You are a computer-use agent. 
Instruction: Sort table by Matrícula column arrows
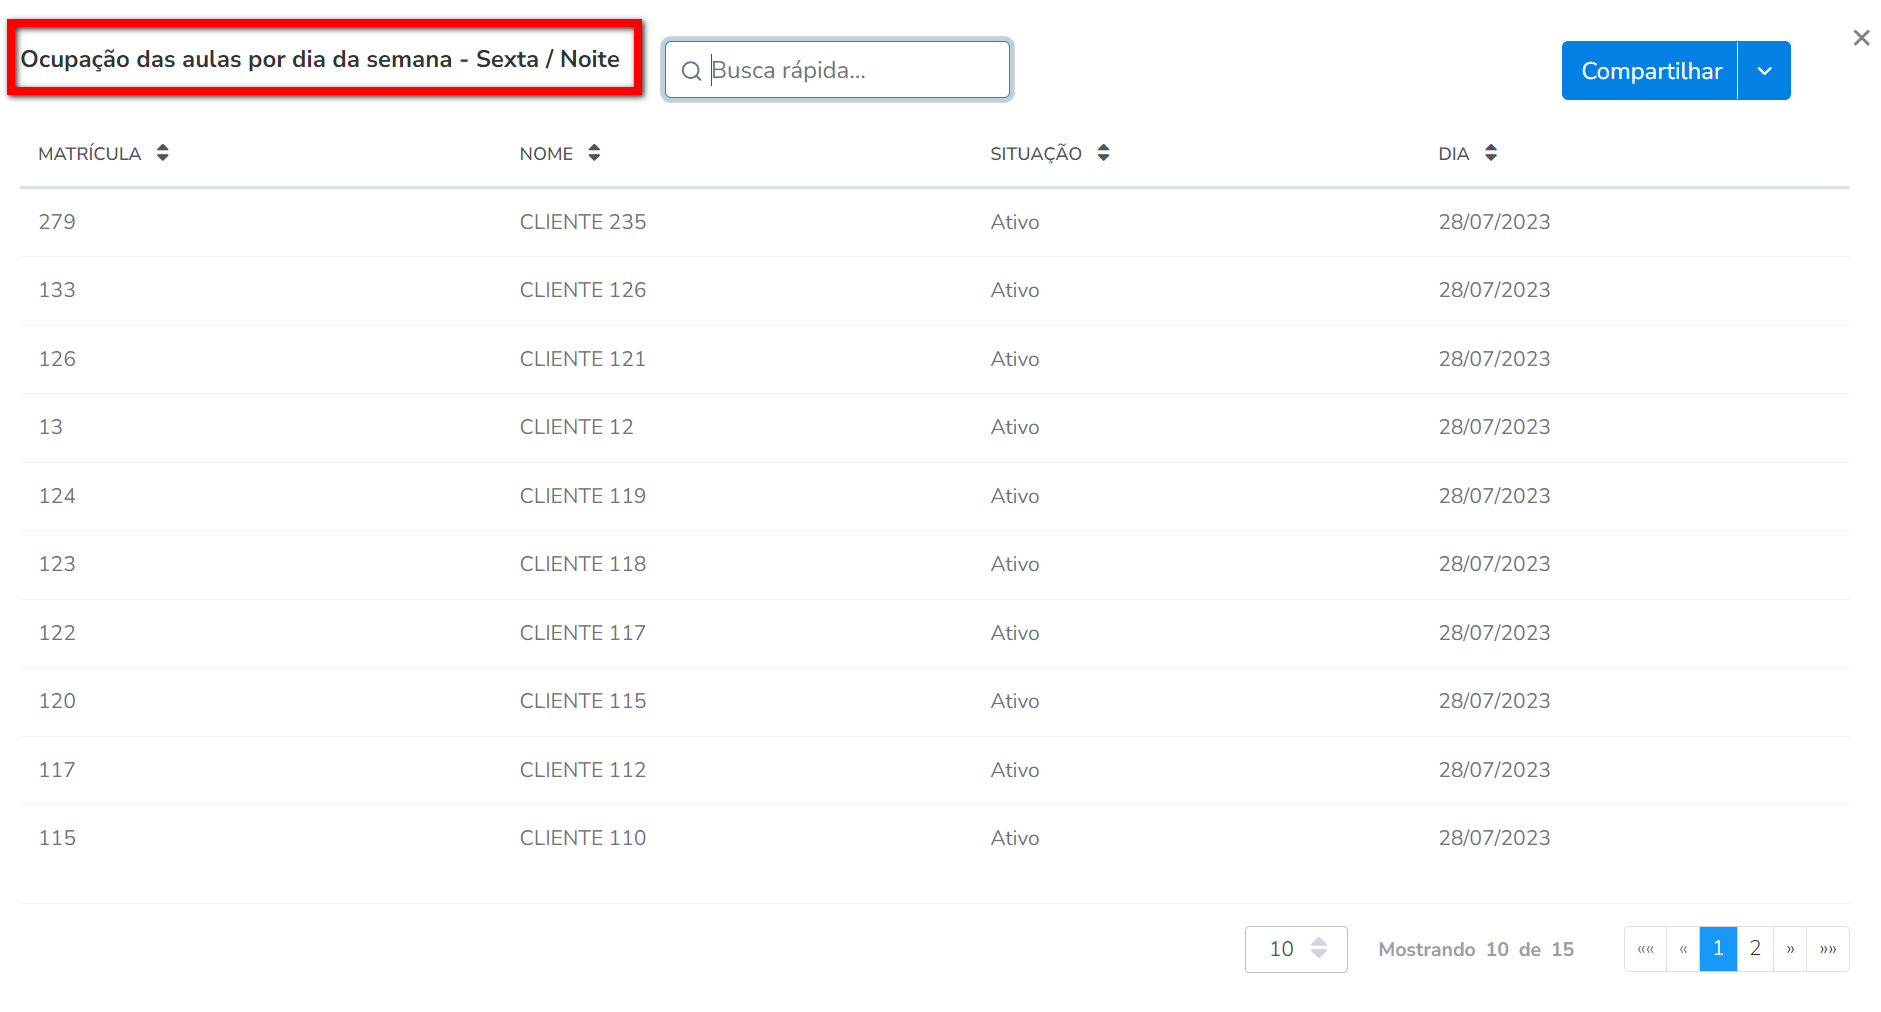tap(163, 153)
